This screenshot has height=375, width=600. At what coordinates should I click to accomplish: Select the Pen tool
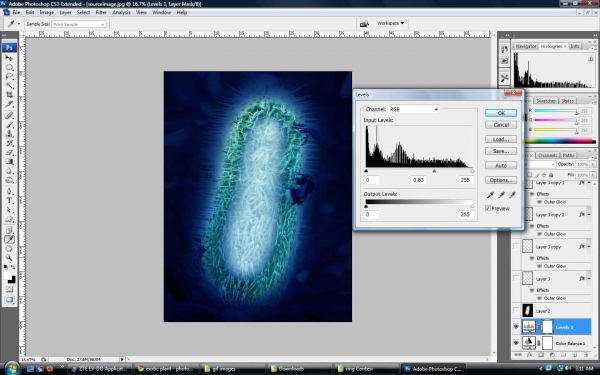click(9, 191)
